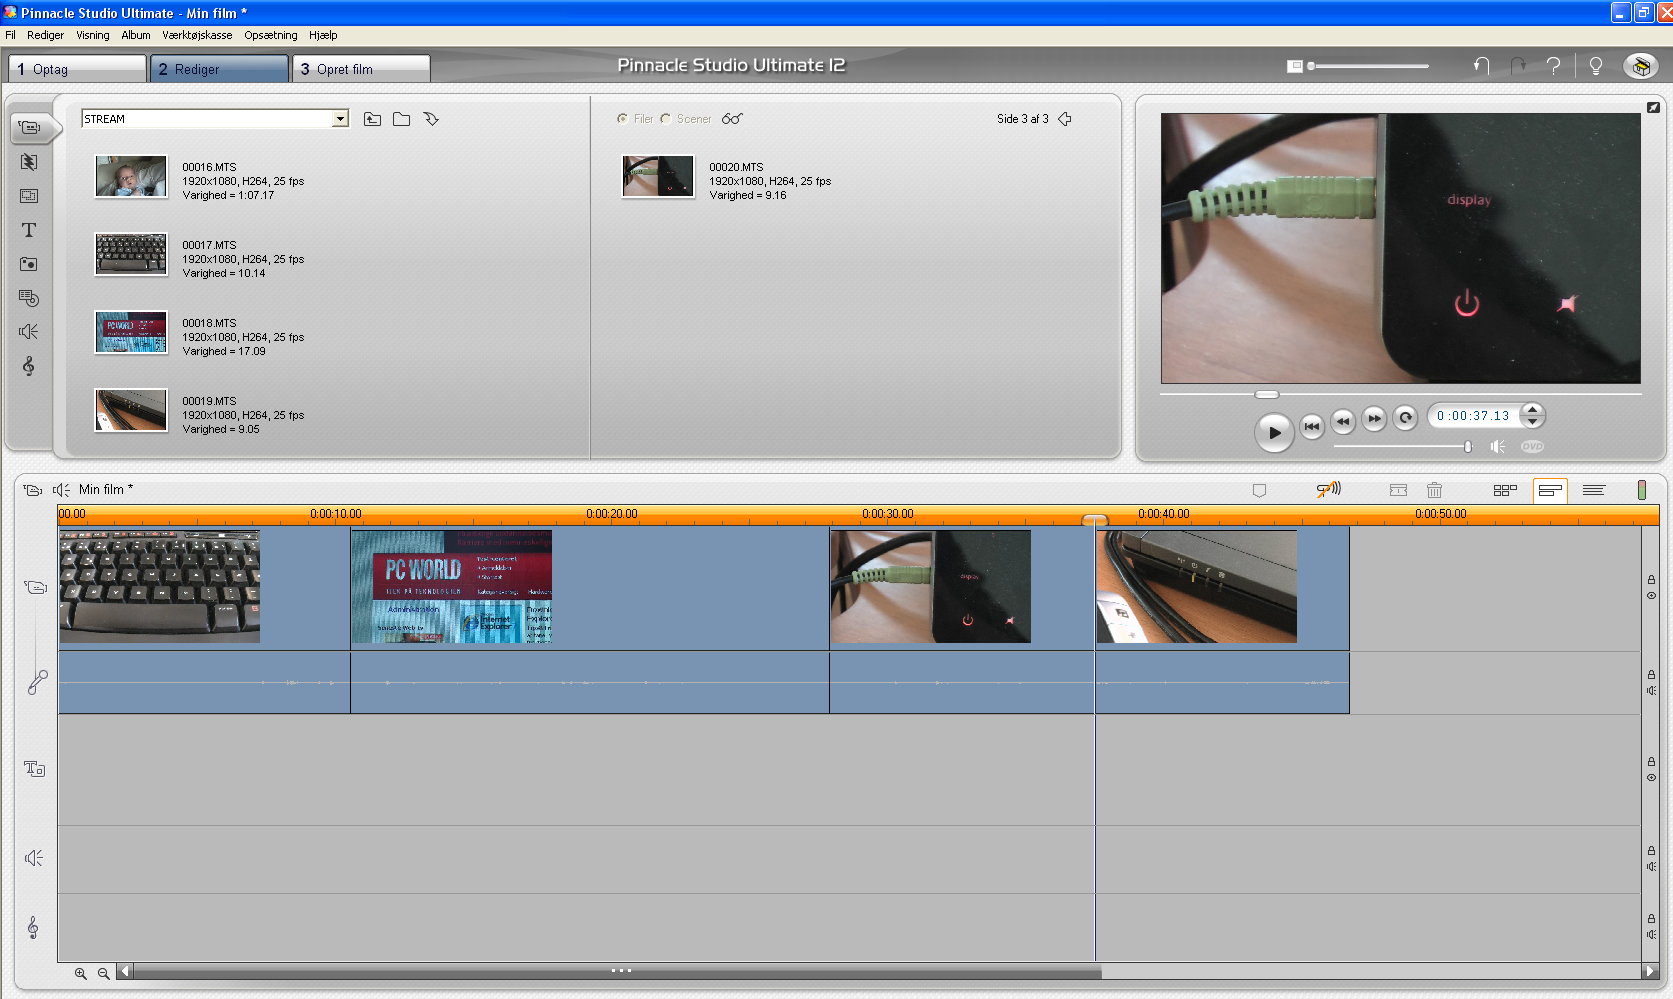The image size is (1673, 999).
Task: Select the Scener radio button
Action: pos(666,119)
